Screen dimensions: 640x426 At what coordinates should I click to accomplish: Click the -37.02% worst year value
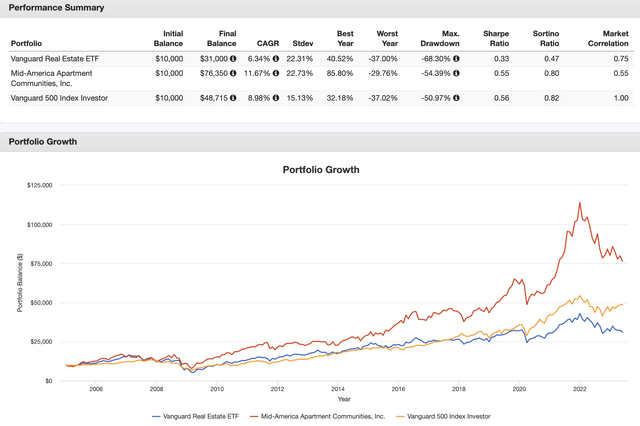pos(383,98)
